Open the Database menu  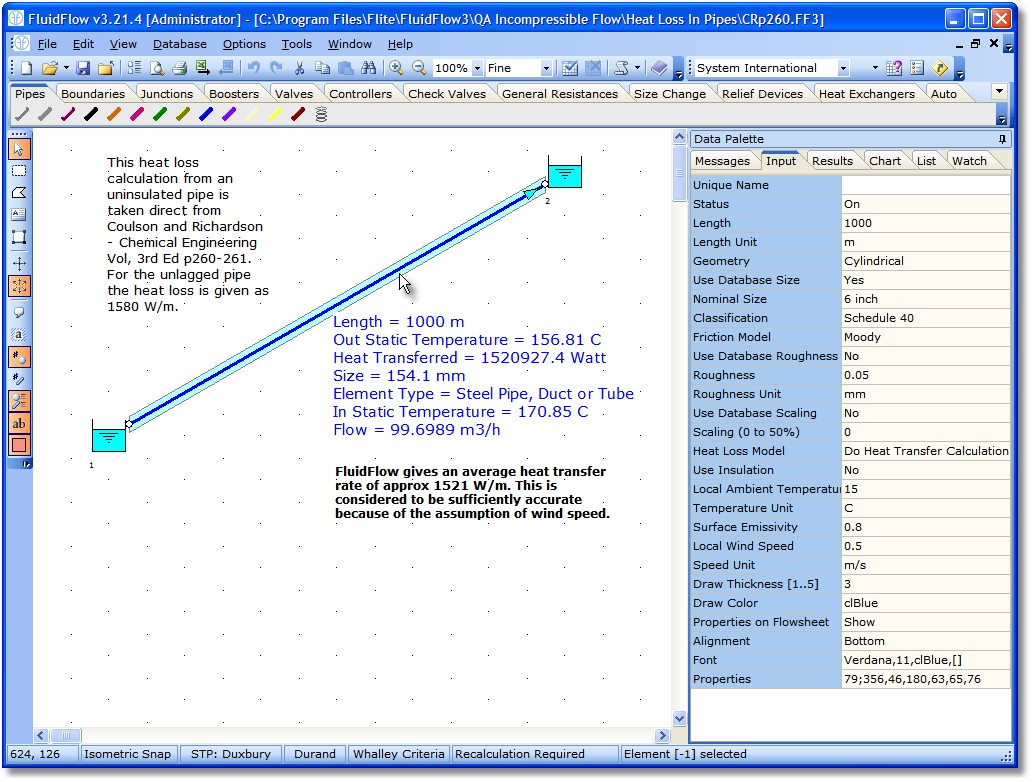pyautogui.click(x=180, y=44)
